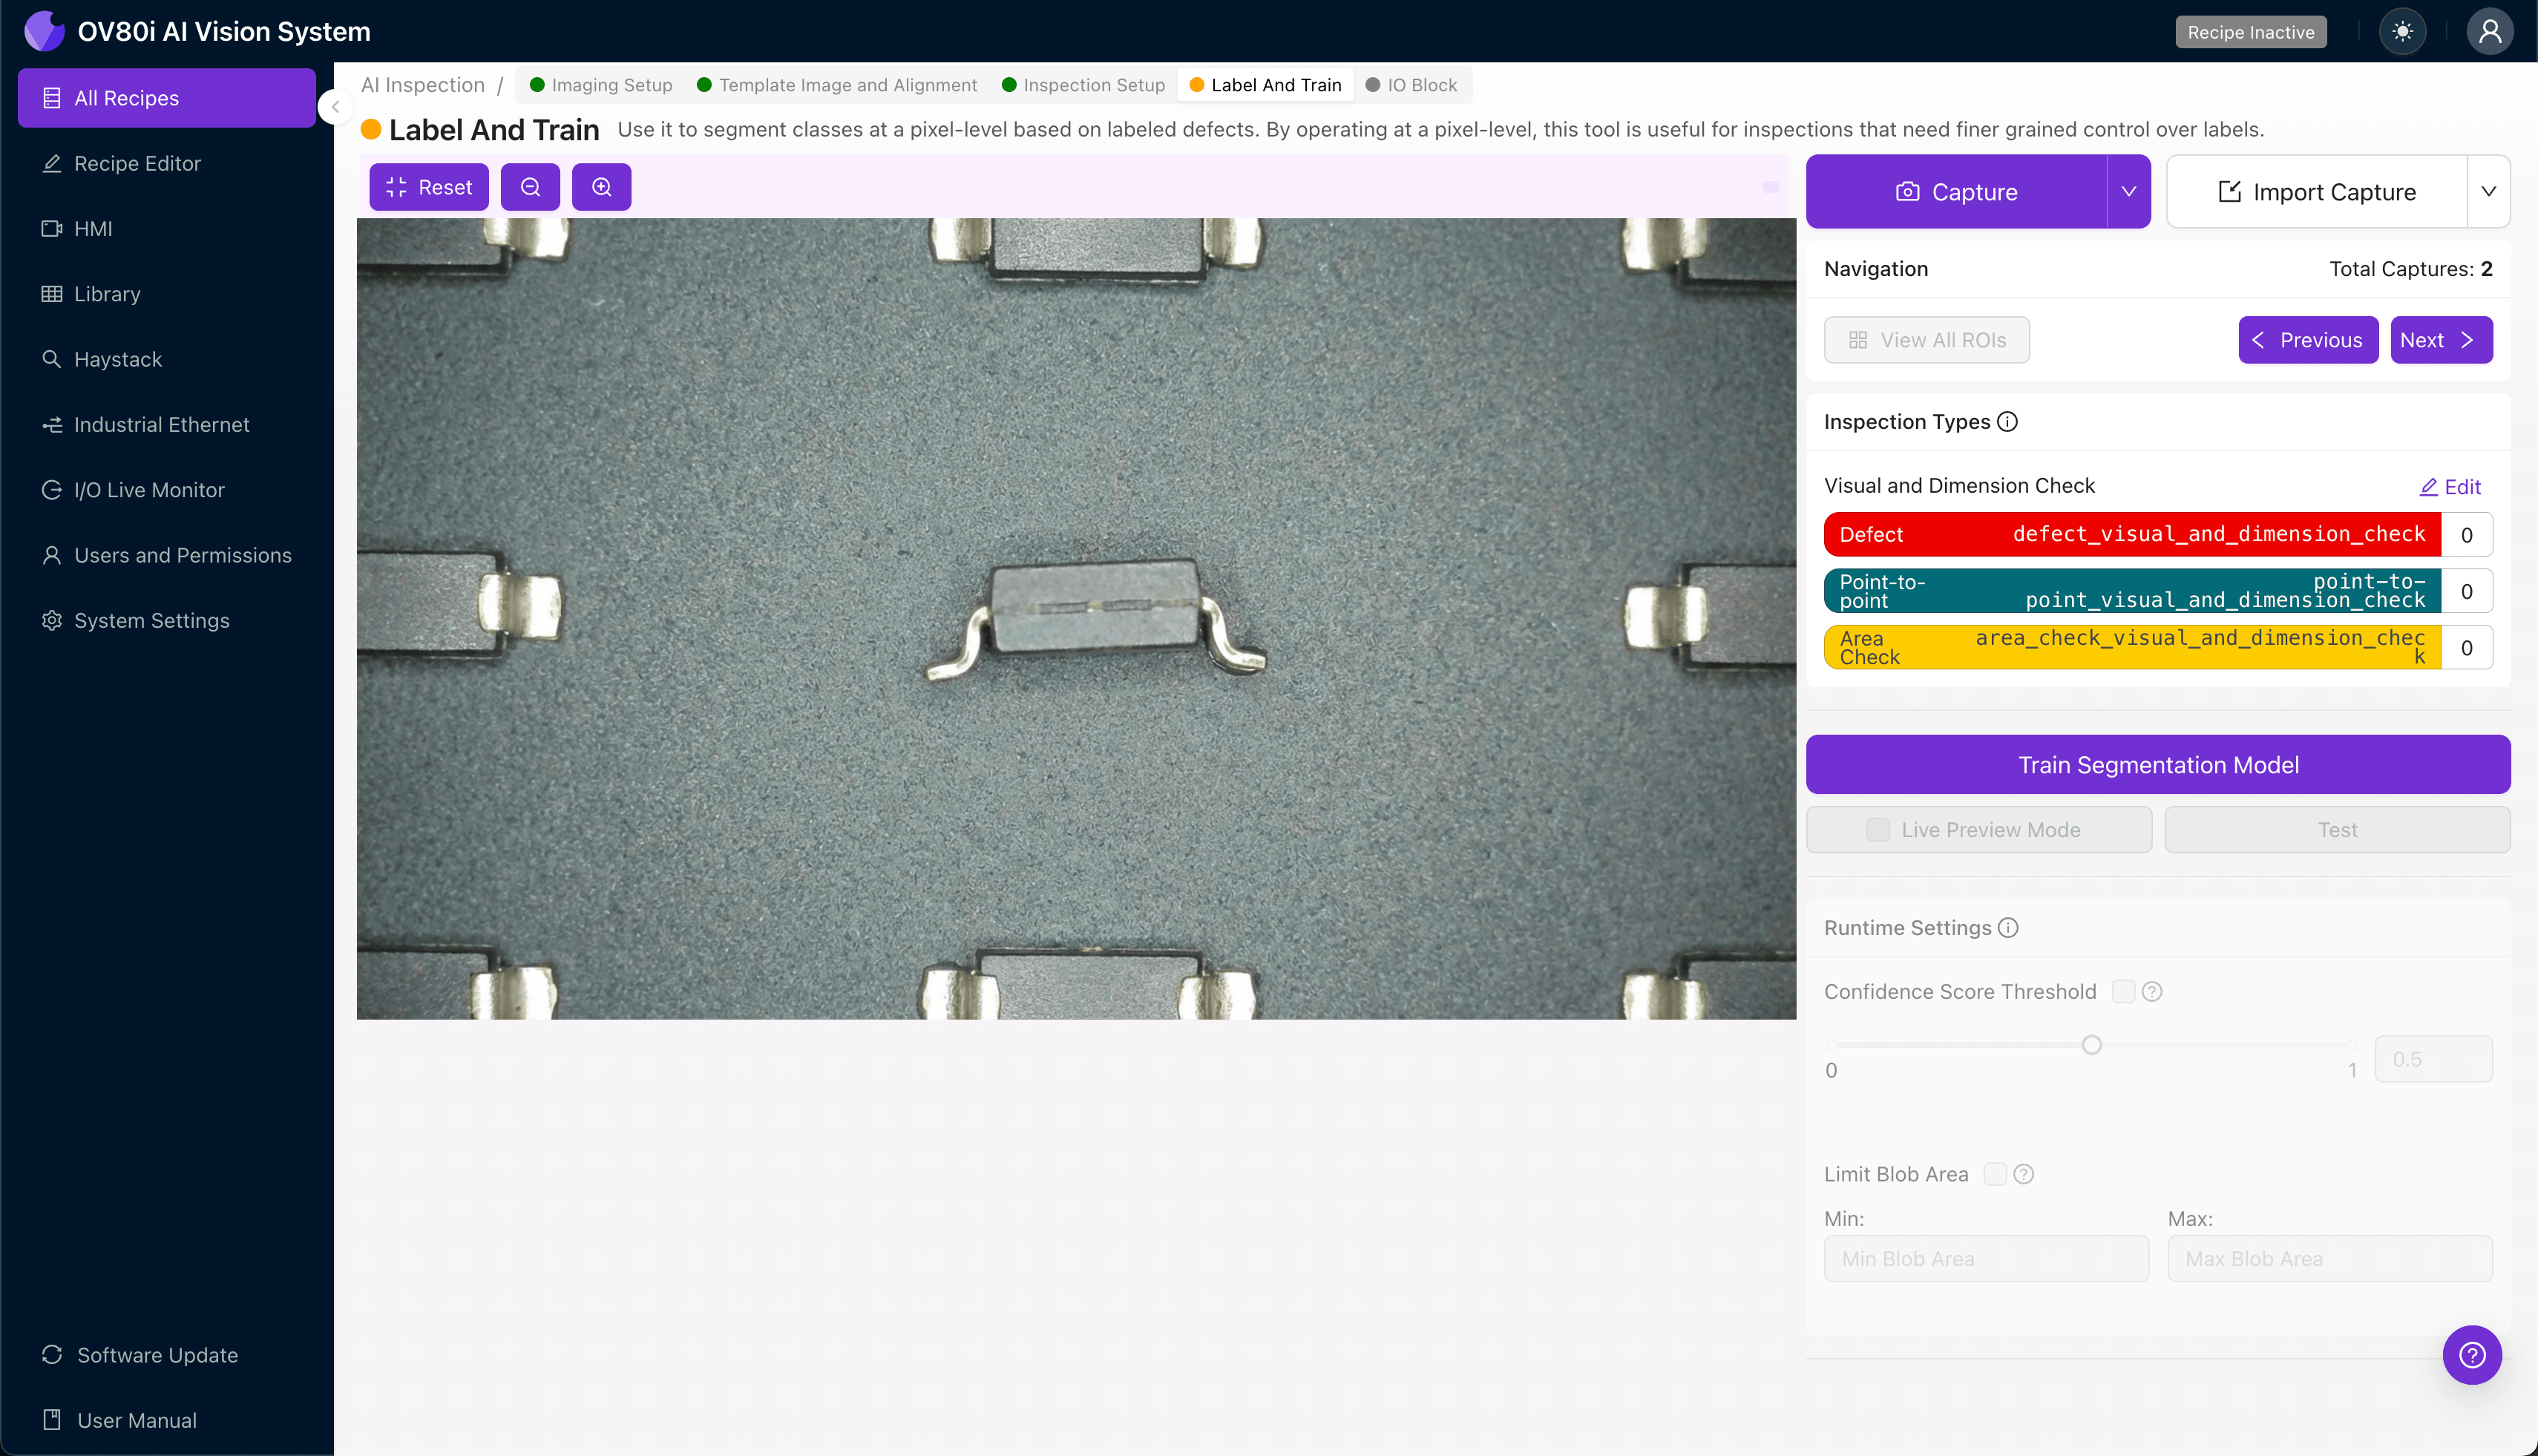The height and width of the screenshot is (1456, 2538).
Task: Expand the Capture button dropdown arrow
Action: pos(2128,192)
